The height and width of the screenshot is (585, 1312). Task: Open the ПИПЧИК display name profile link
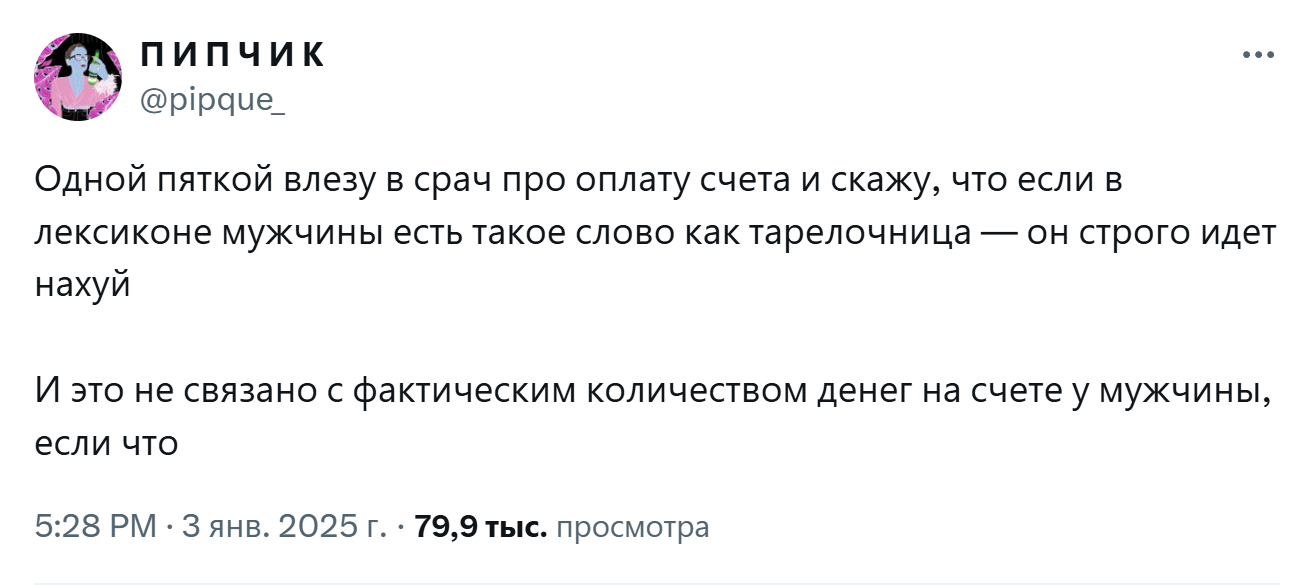[x=232, y=56]
